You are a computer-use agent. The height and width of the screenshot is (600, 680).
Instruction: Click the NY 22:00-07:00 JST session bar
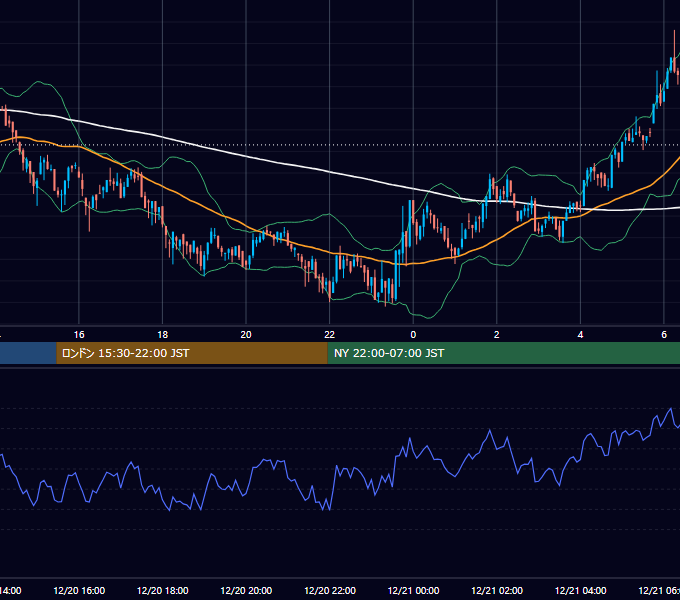[x=503, y=353]
